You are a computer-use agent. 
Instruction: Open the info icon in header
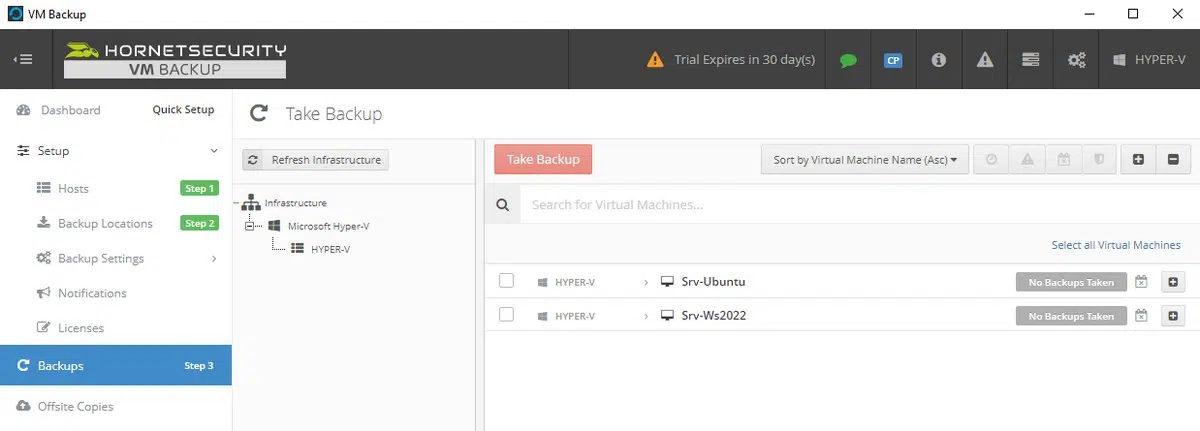coord(938,60)
